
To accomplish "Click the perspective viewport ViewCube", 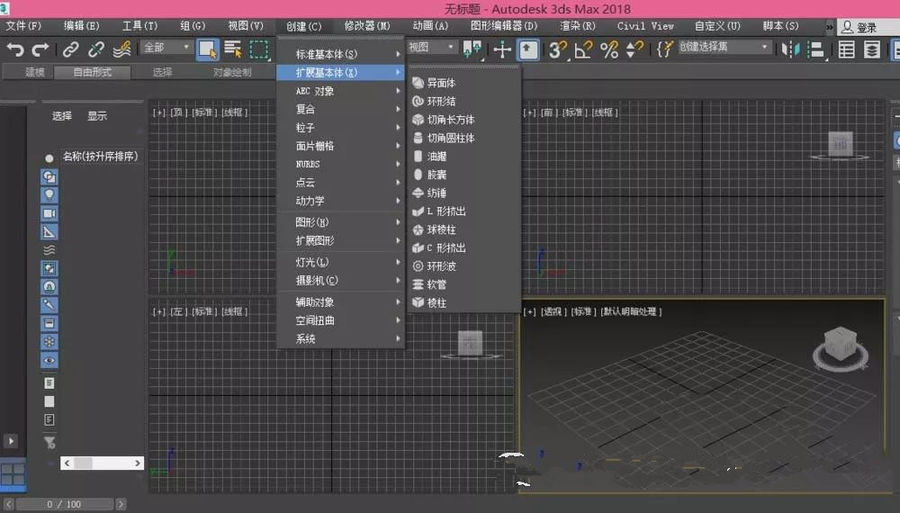I will click(x=840, y=348).
